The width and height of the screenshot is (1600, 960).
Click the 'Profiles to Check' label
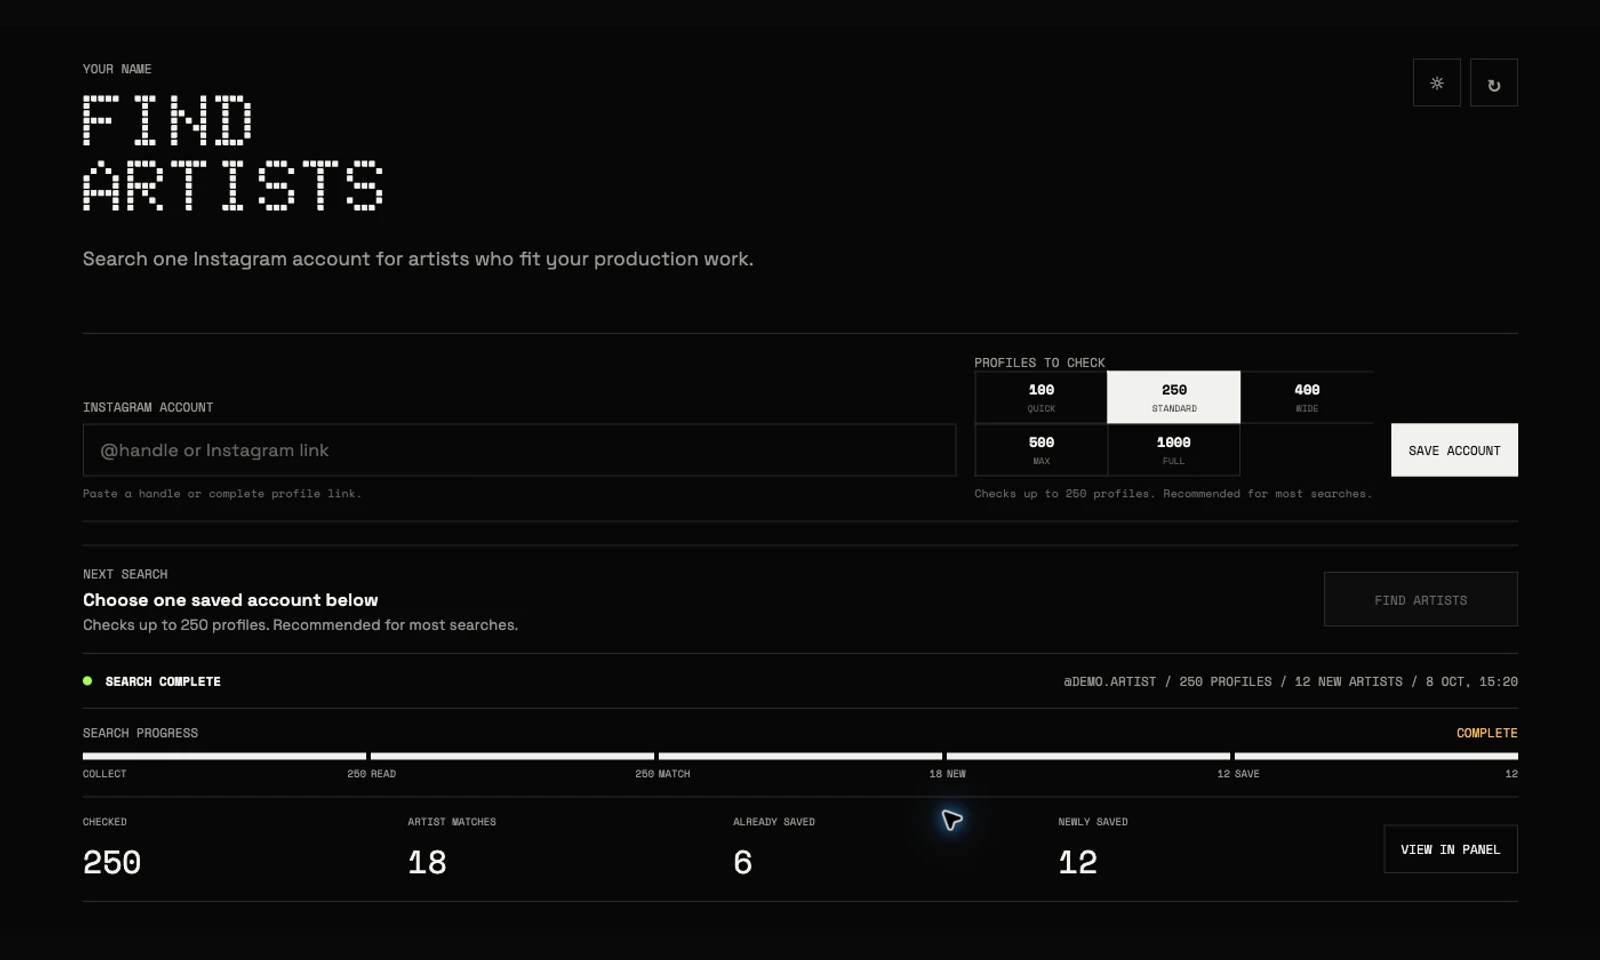click(1040, 363)
